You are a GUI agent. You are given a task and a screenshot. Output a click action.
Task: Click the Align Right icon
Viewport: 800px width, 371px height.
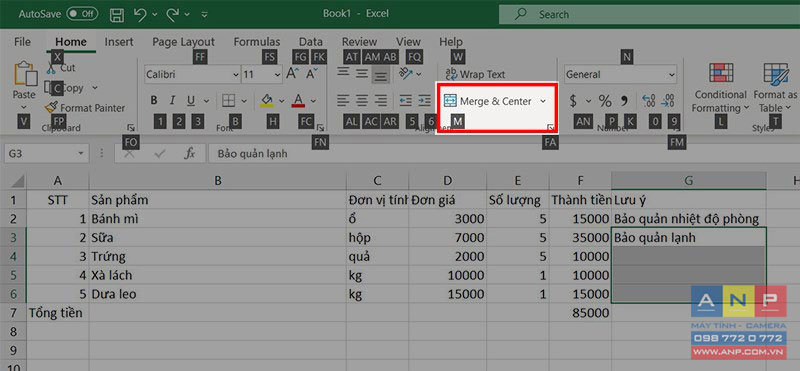point(381,101)
